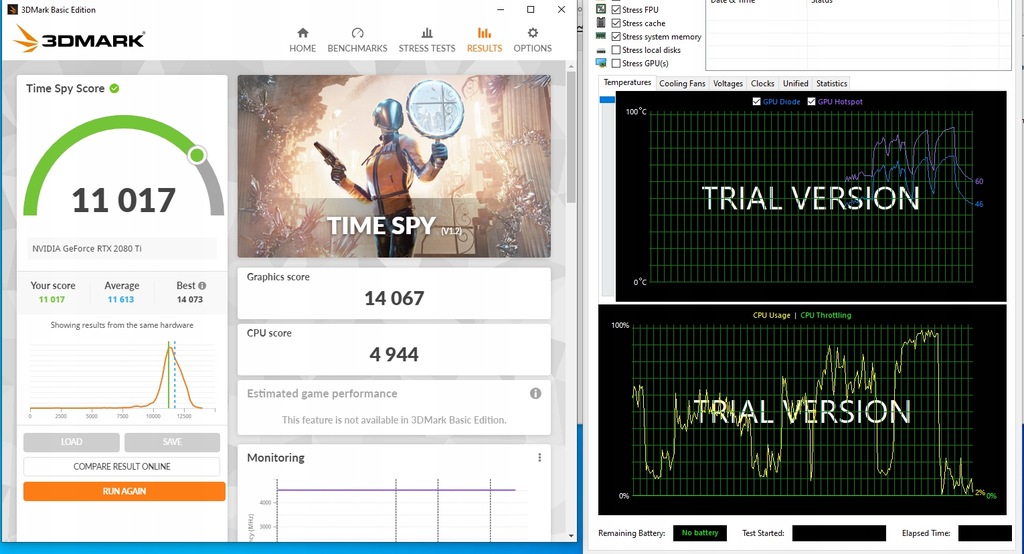
Task: Click the No battery status indicator
Action: [x=699, y=533]
